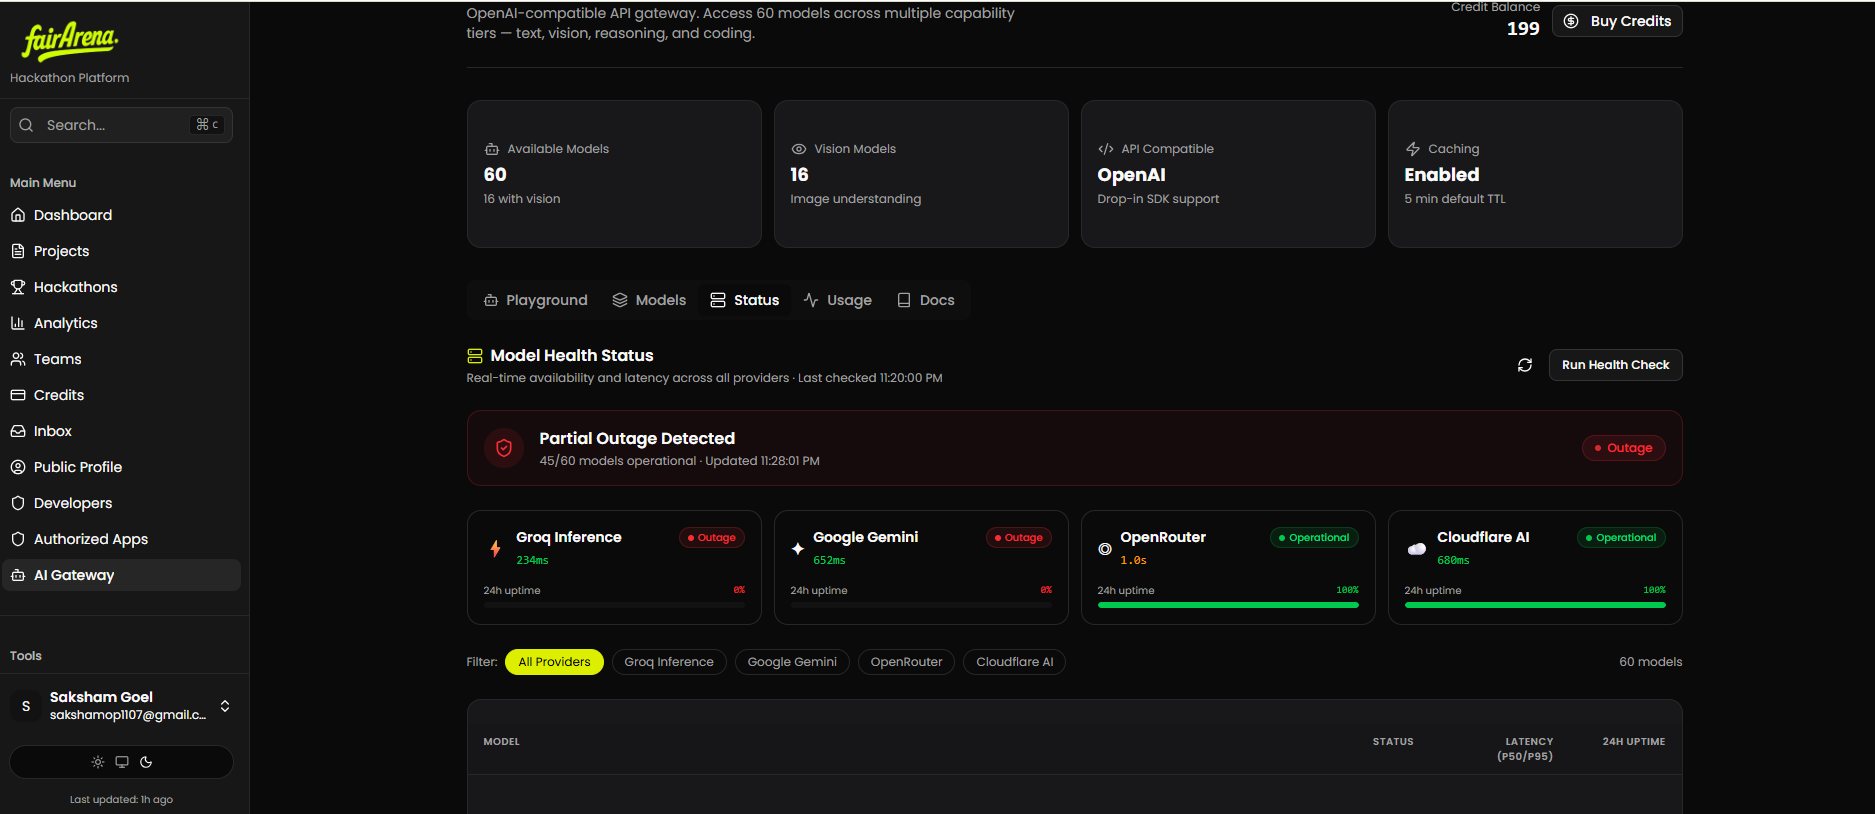Open the Models tab
This screenshot has width=1875, height=814.
[649, 300]
